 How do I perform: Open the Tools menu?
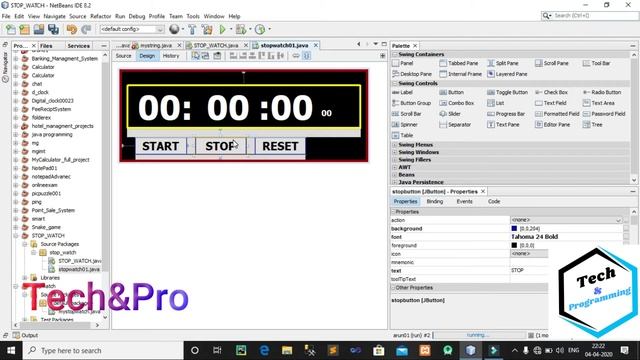(x=193, y=16)
